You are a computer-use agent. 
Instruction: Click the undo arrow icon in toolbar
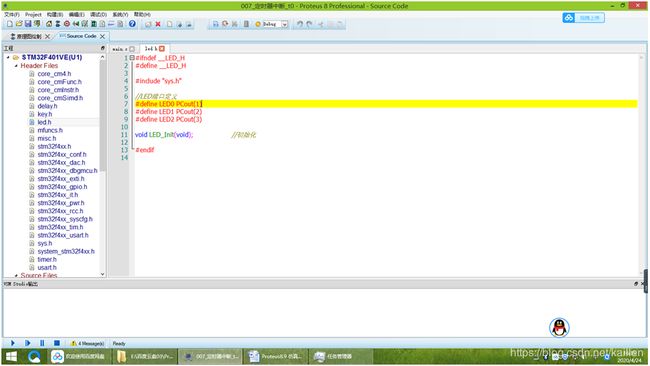(300, 24)
